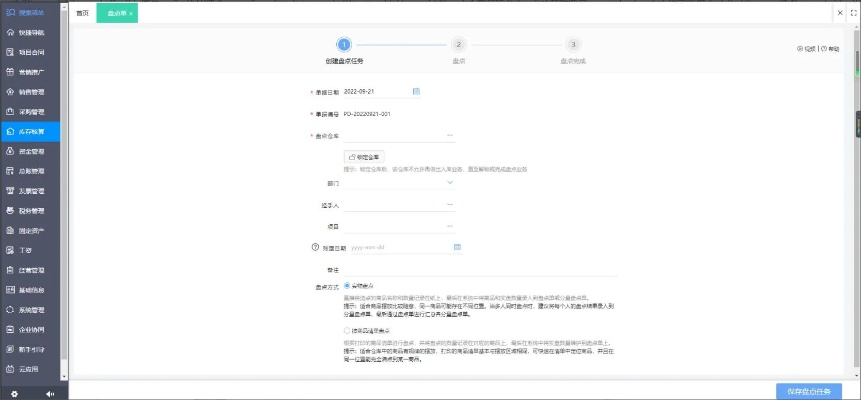This screenshot has height=400, width=861.
Task: Open 云应用 in the sidebar
Action: click(30, 369)
